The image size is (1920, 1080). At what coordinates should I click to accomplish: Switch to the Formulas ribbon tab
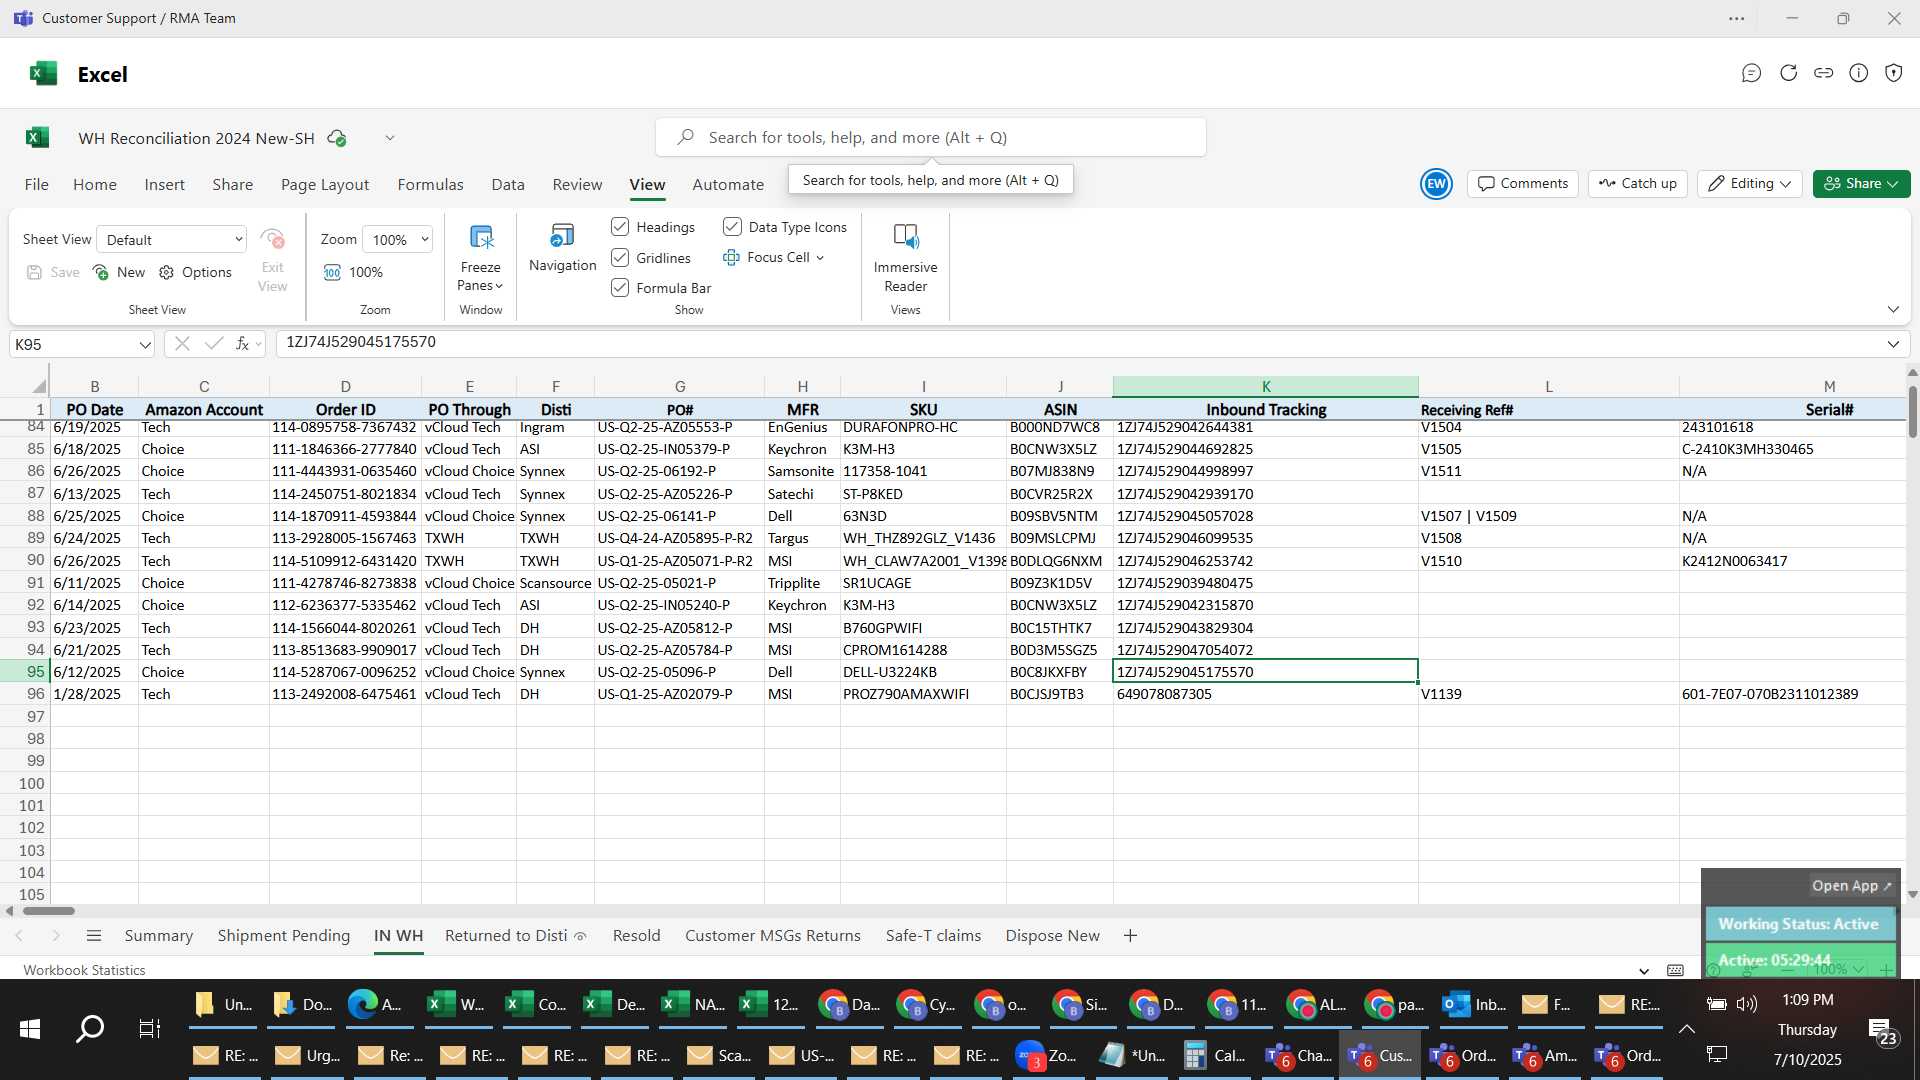[430, 184]
